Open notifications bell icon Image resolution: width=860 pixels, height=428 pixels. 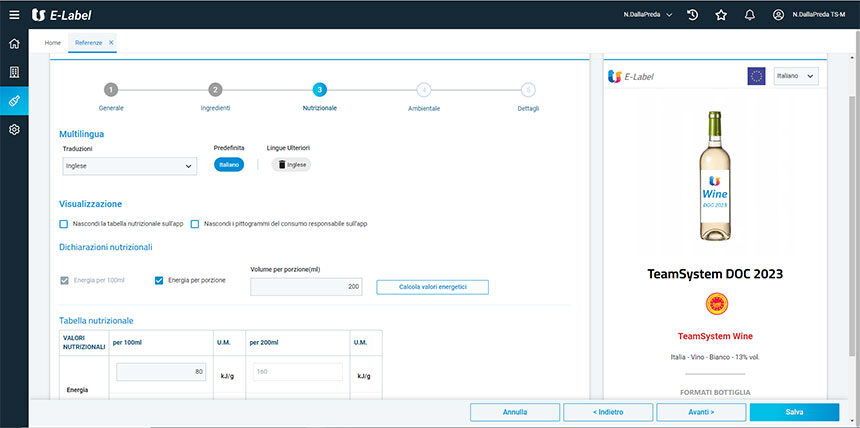click(x=750, y=15)
